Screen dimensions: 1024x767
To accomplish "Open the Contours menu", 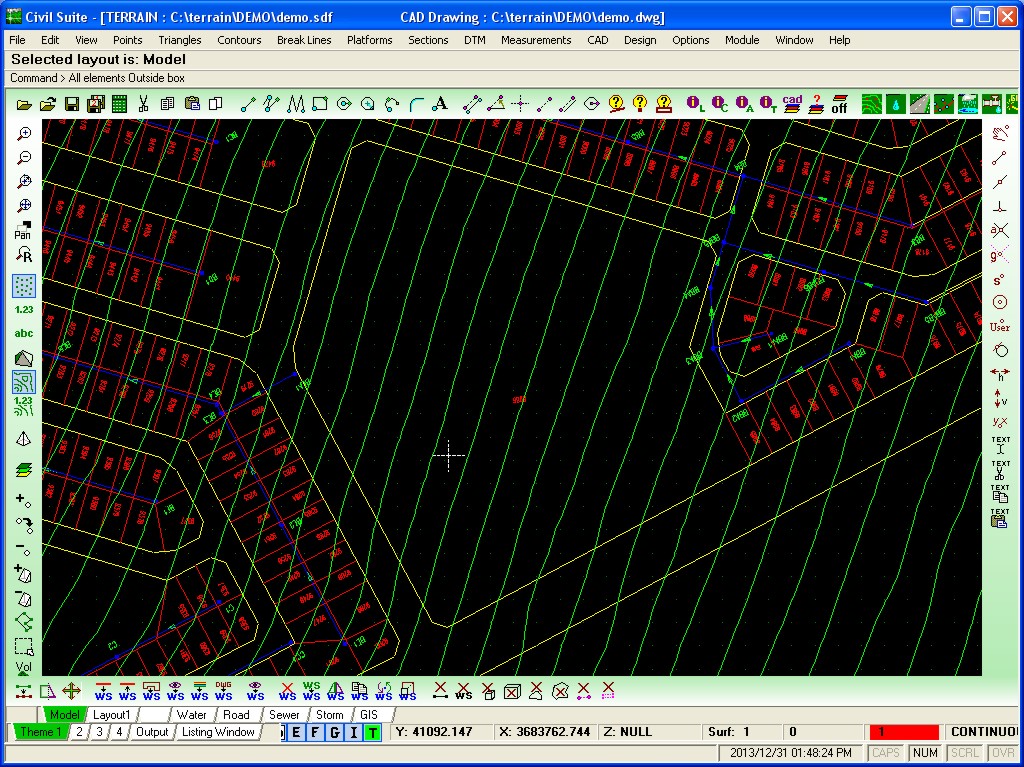I will click(239, 40).
